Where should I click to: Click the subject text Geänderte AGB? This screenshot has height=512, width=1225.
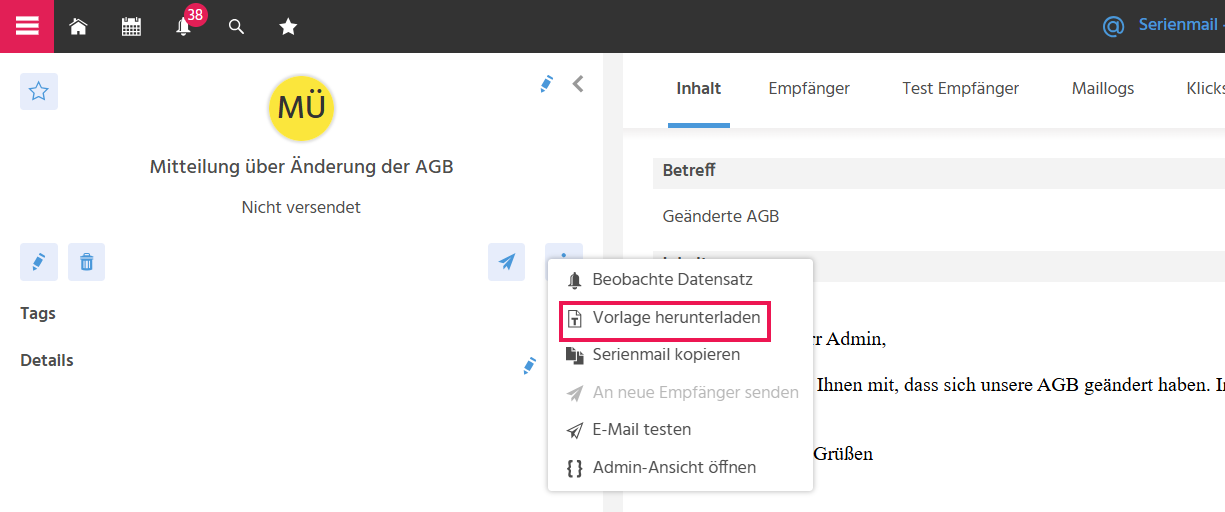coord(721,216)
